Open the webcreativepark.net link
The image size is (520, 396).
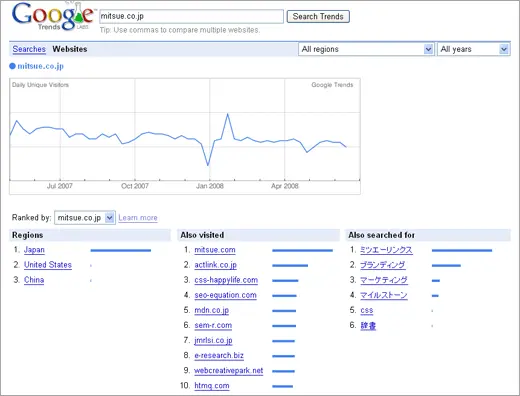229,370
